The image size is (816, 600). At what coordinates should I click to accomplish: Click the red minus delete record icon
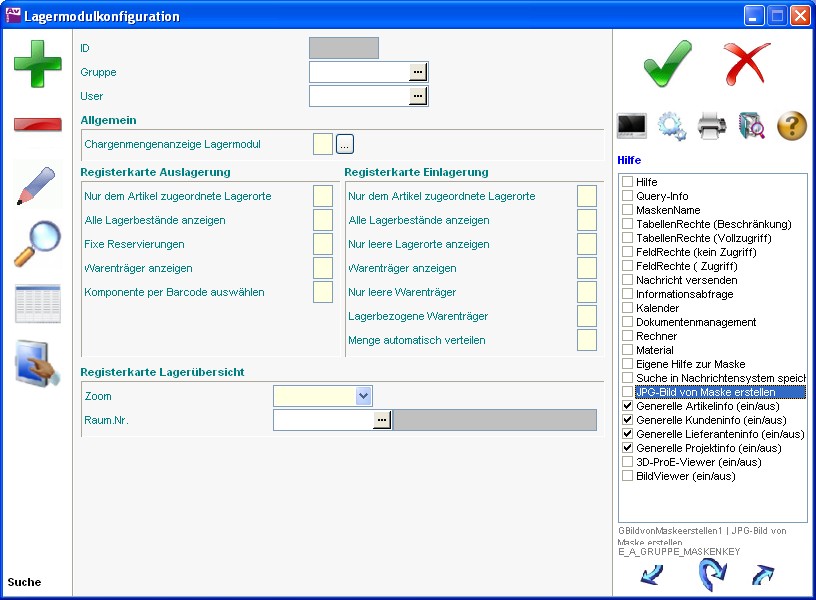tap(37, 125)
